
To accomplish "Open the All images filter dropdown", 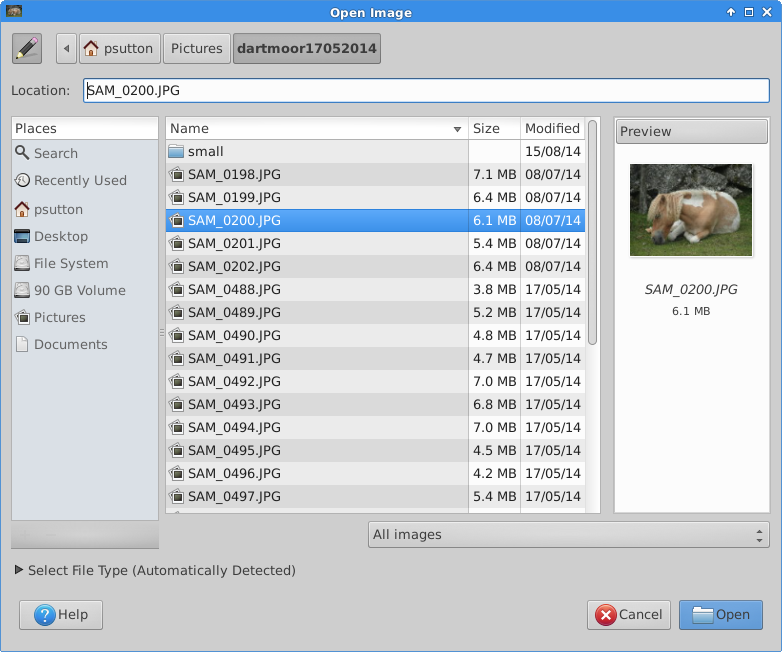I will 569,535.
